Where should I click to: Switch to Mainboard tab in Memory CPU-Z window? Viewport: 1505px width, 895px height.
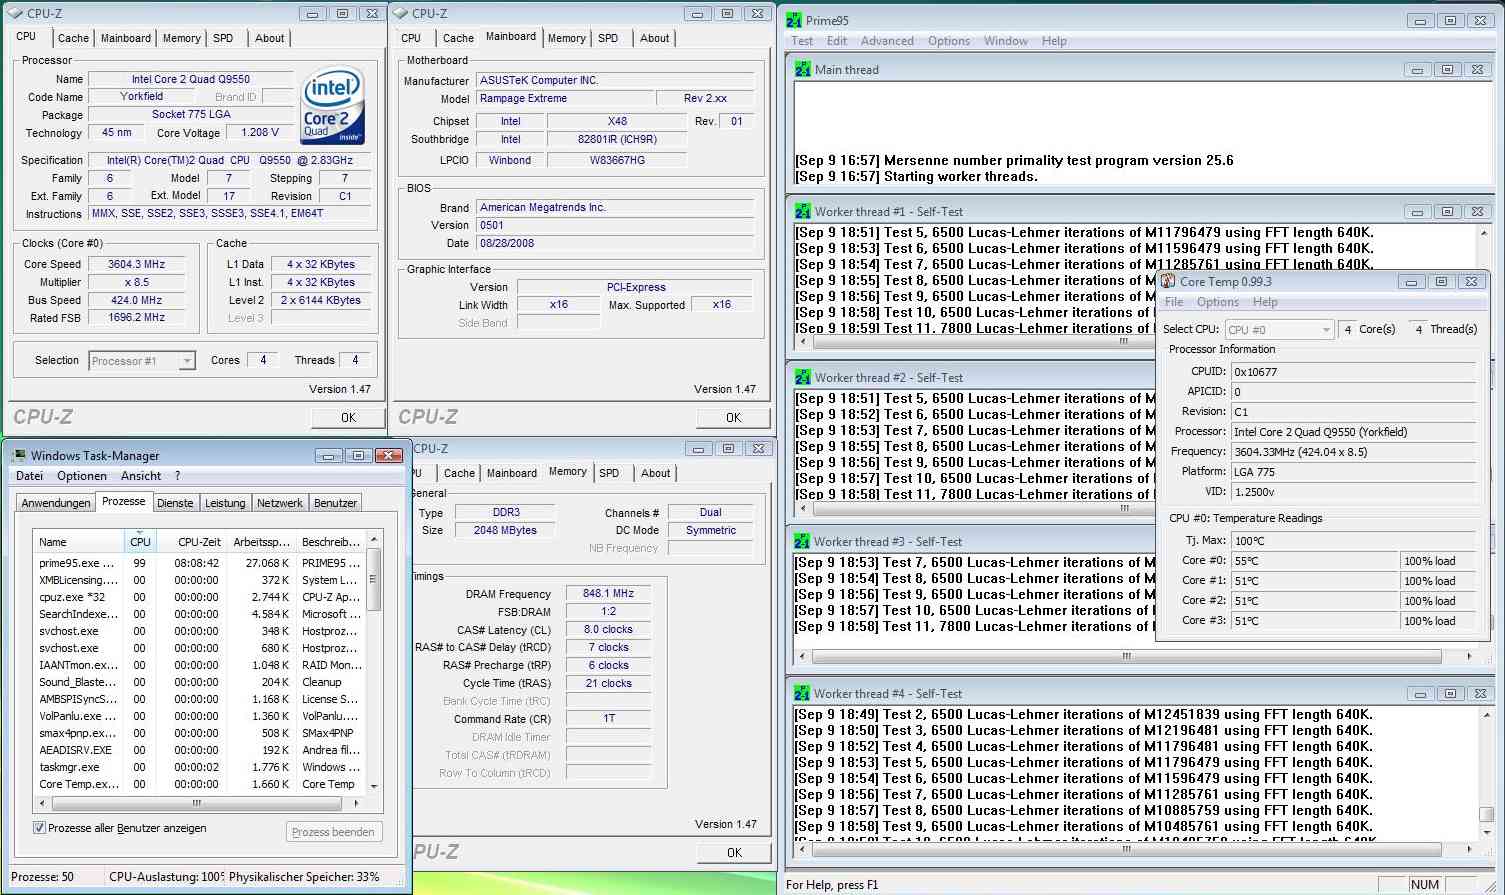click(x=512, y=473)
